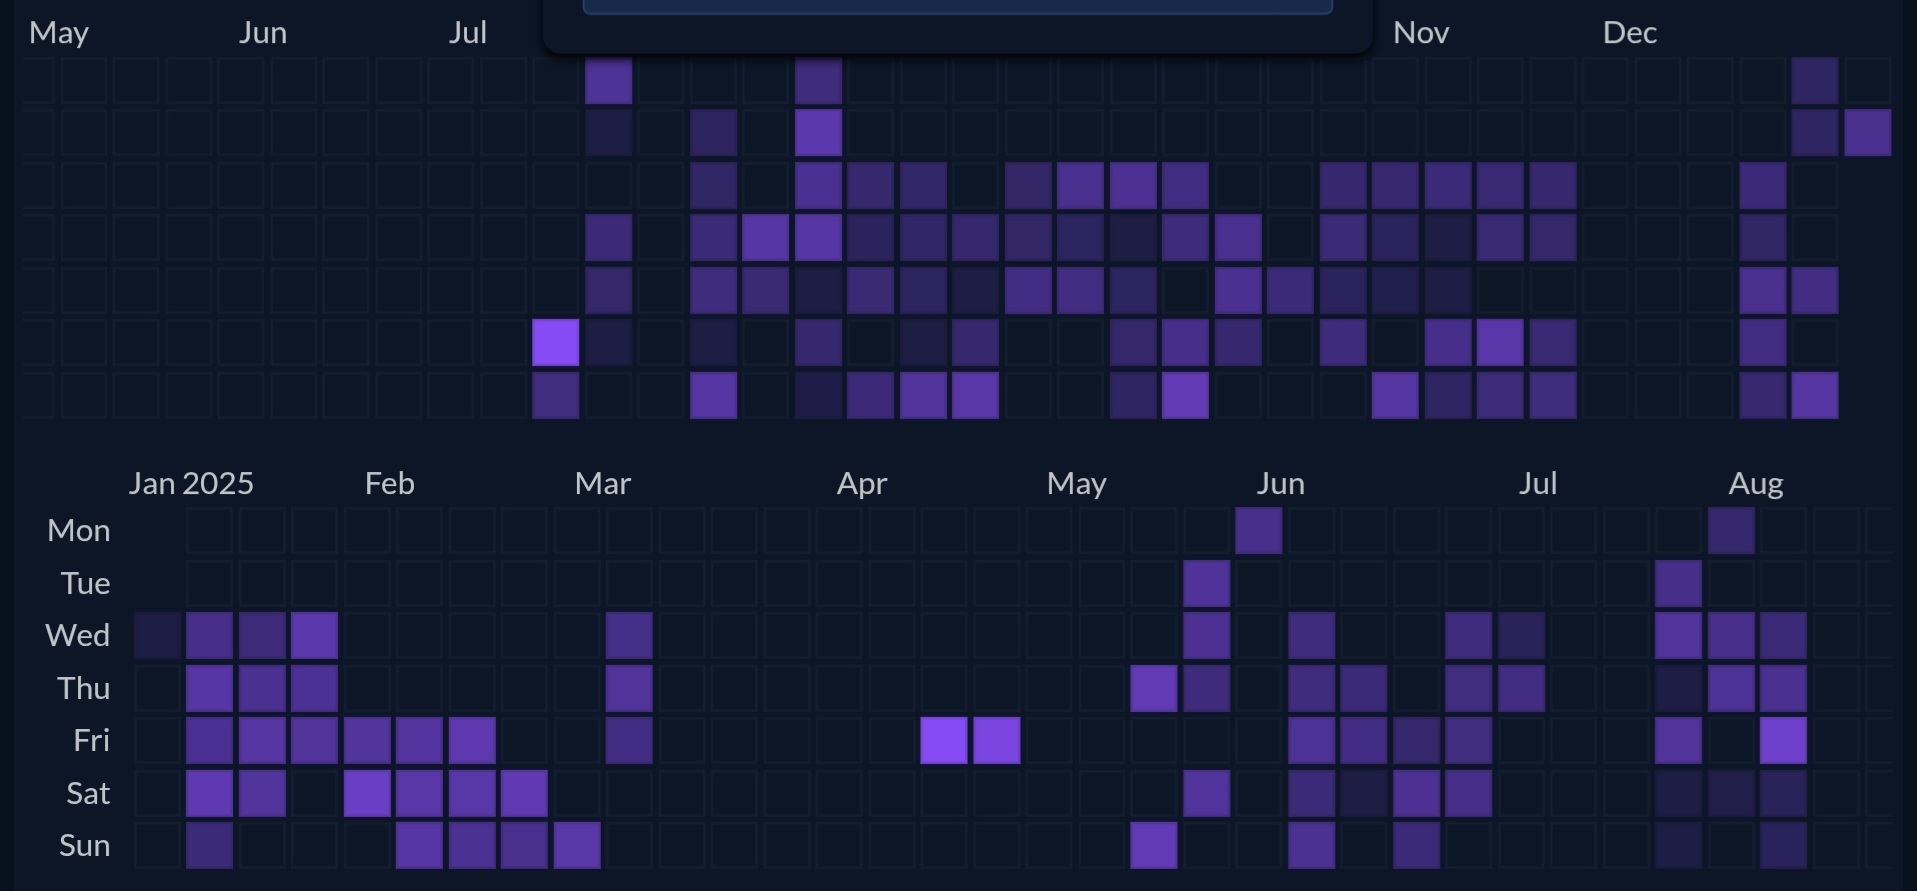Image resolution: width=1917 pixels, height=891 pixels.
Task: Click the Feb month label
Action: click(x=389, y=484)
